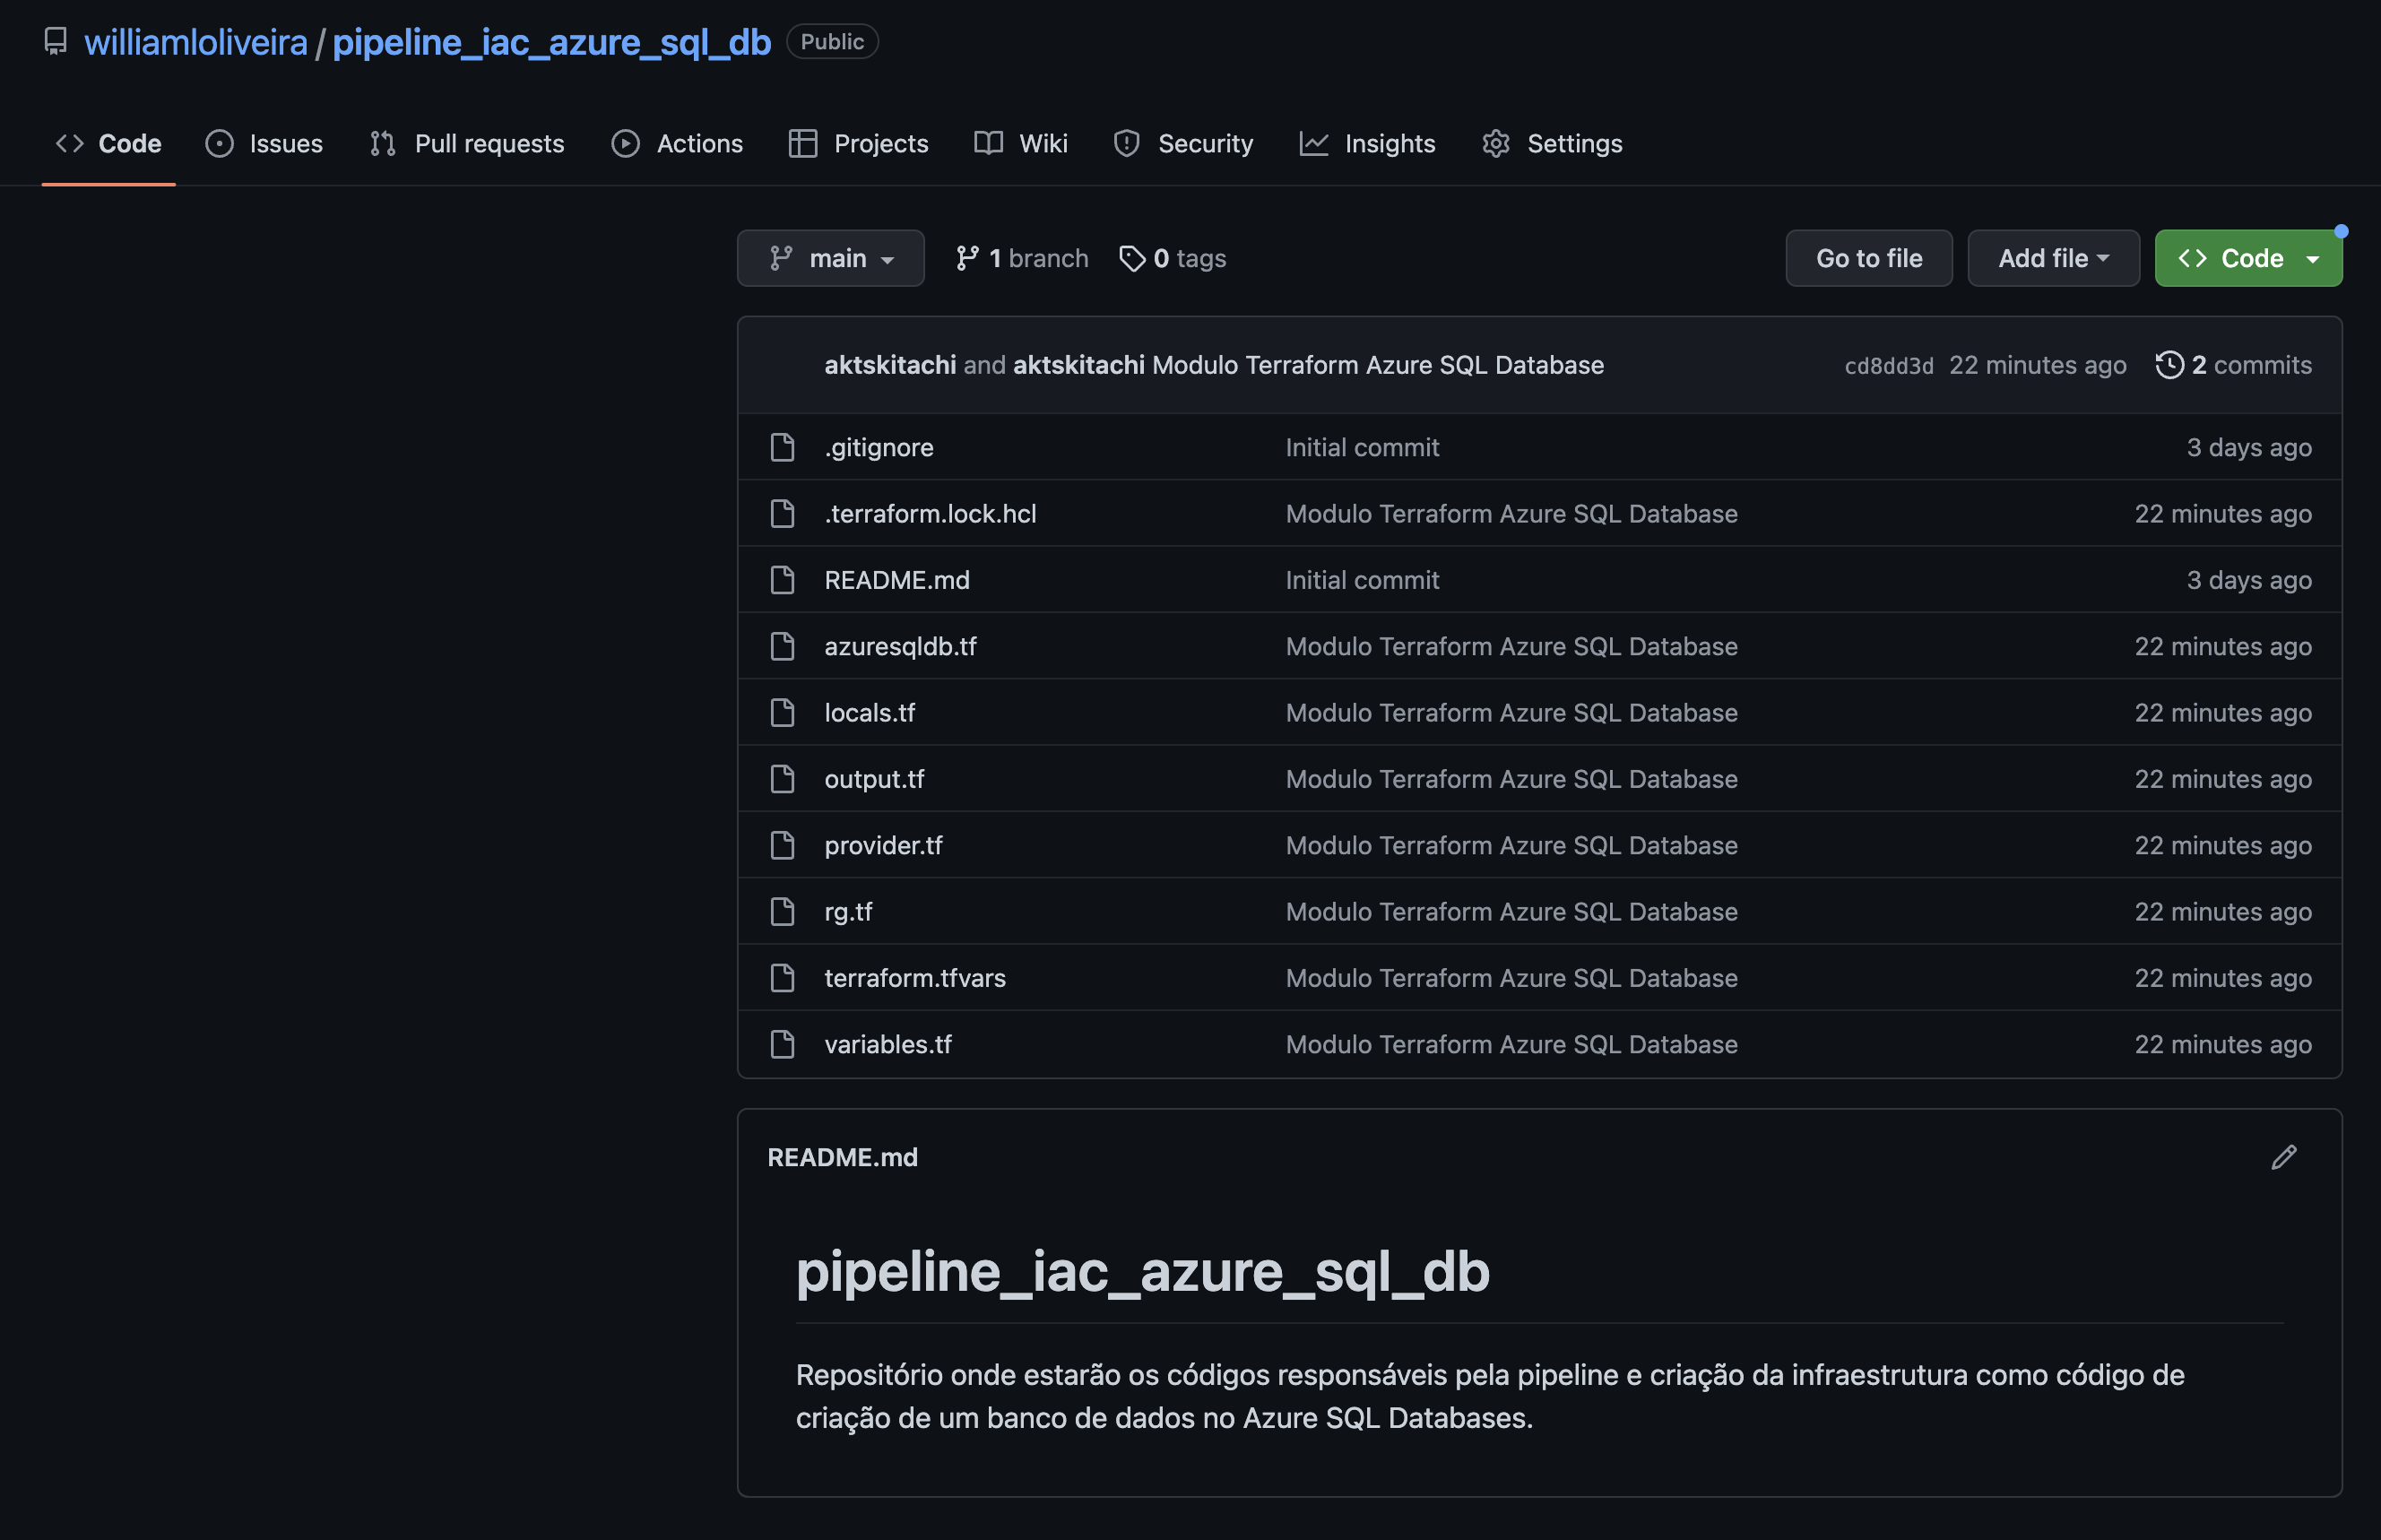Click the Settings gear icon tab
Image resolution: width=2381 pixels, height=1540 pixels.
1495,143
